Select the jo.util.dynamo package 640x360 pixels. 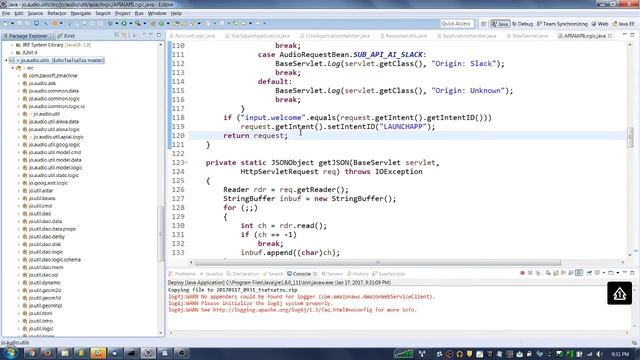pyautogui.click(x=44, y=282)
